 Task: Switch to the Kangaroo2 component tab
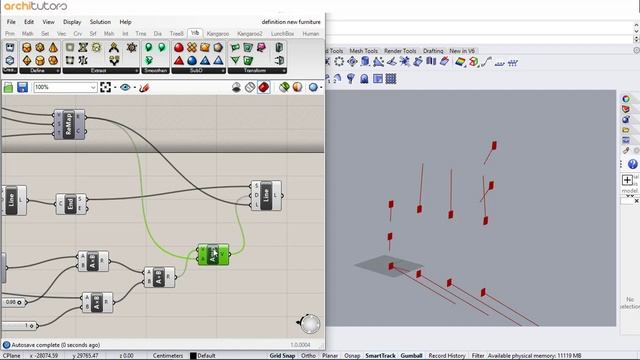point(250,34)
